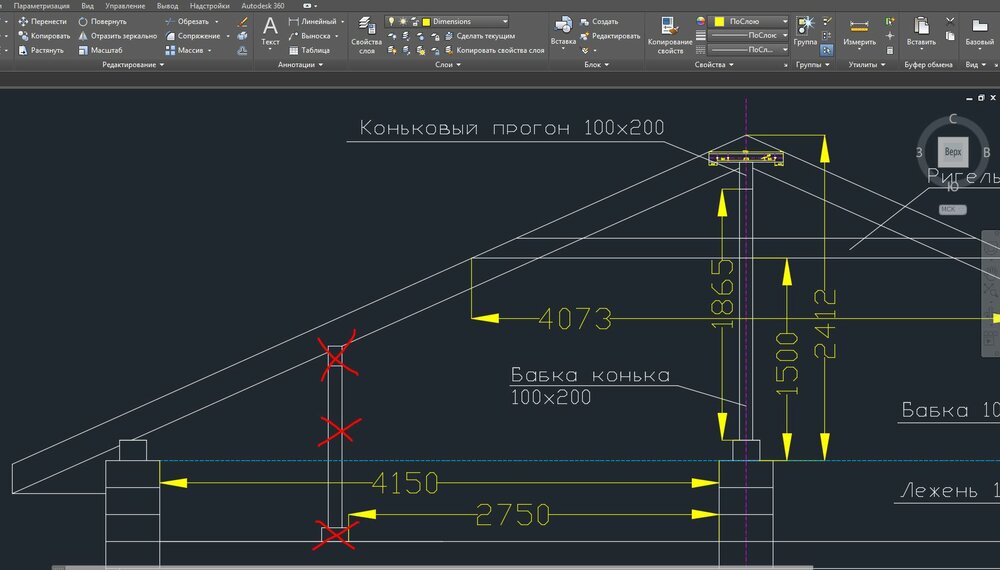This screenshot has height=570, width=1000.
Task: Click the Копирование свойств match properties icon
Action: tap(669, 32)
